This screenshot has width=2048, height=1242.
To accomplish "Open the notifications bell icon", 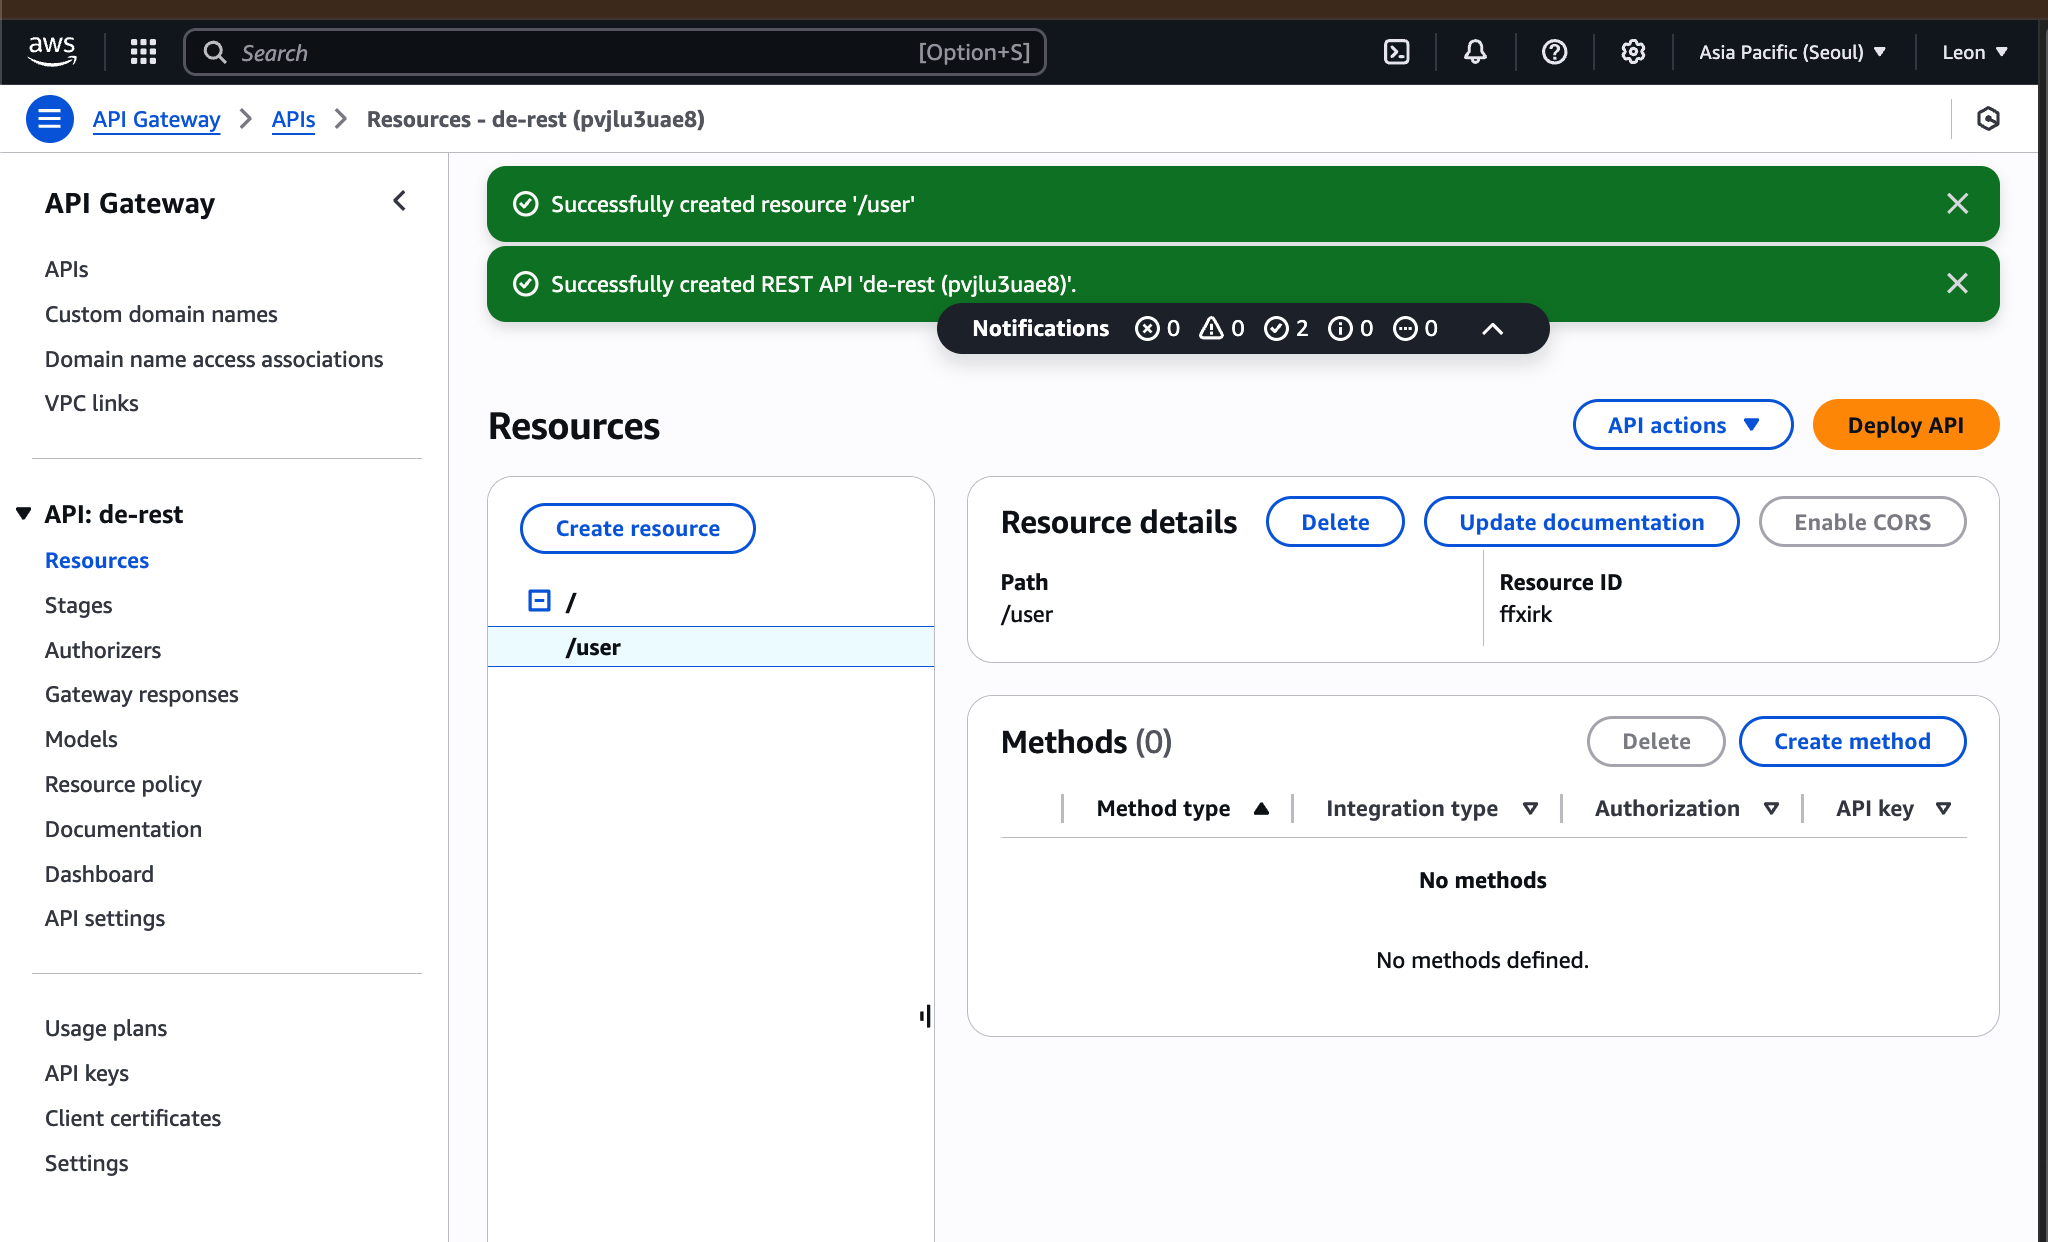I will tap(1475, 52).
